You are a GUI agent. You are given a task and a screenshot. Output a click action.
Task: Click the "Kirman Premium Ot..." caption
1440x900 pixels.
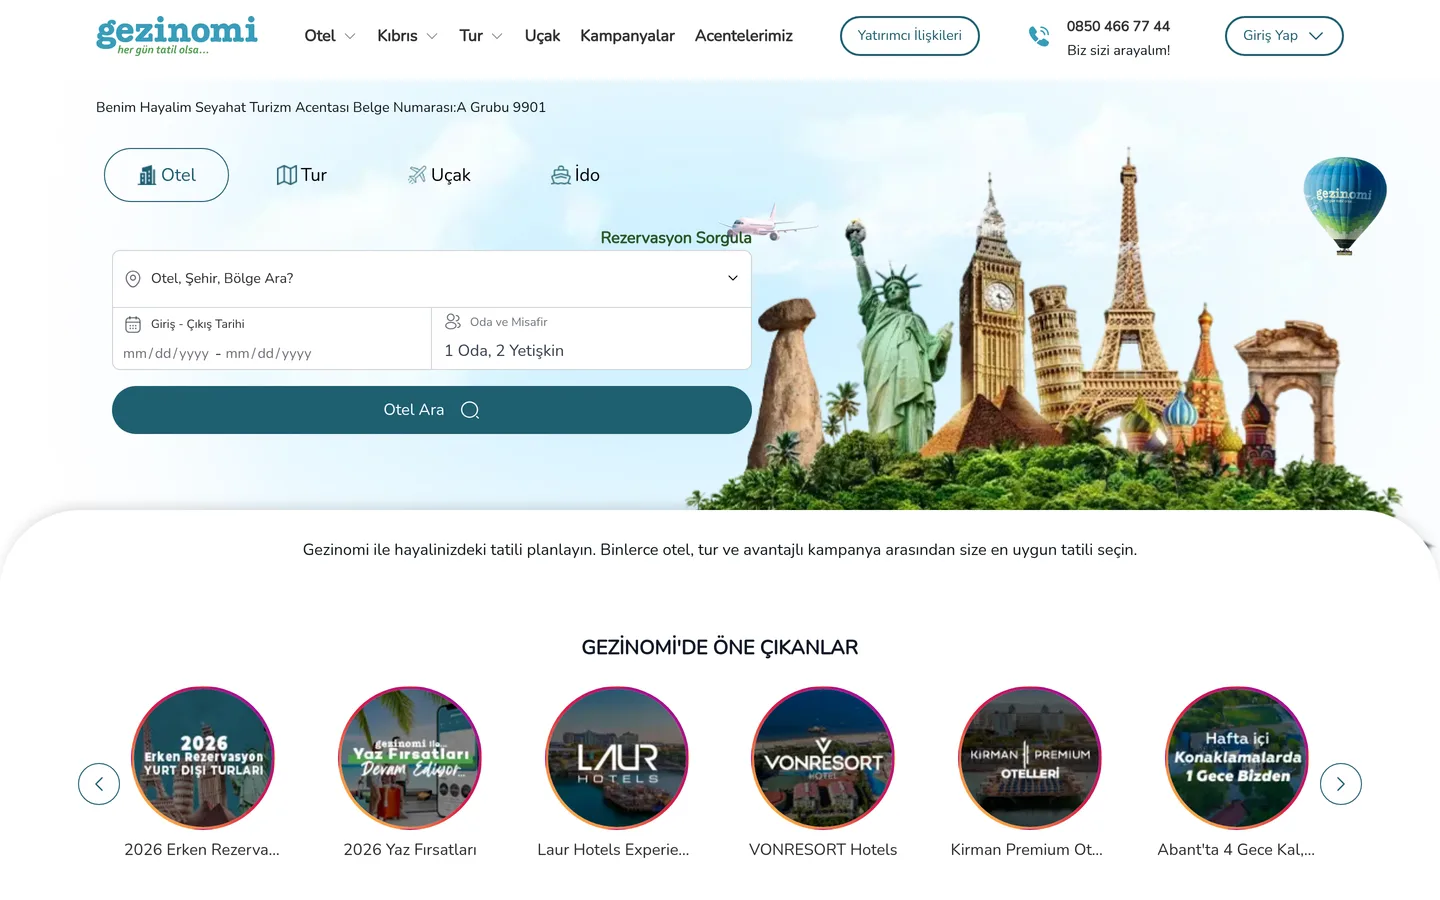click(1027, 850)
